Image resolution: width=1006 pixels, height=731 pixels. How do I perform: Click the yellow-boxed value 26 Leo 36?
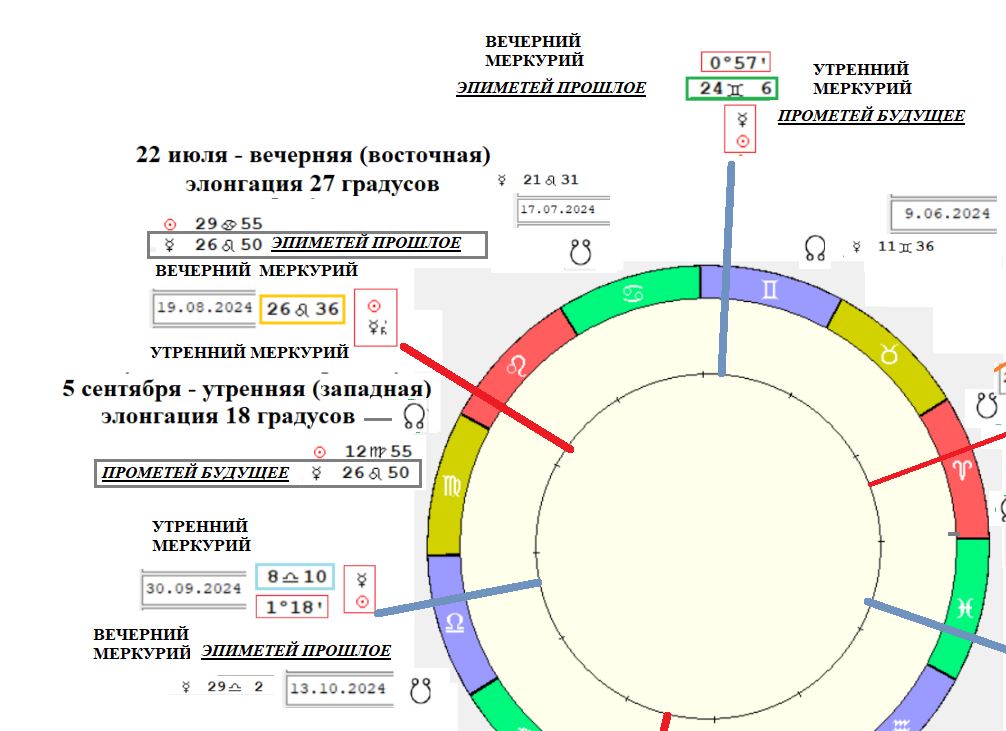[x=303, y=309]
